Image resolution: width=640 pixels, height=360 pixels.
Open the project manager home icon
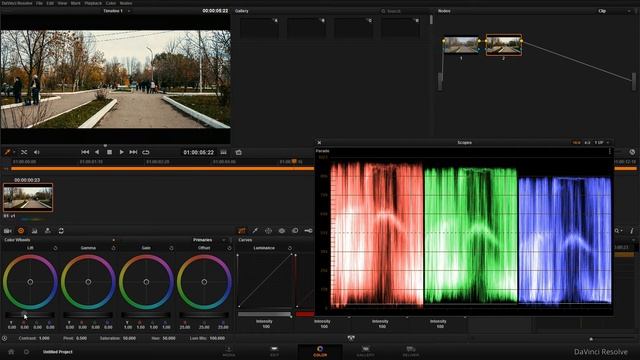coord(11,351)
